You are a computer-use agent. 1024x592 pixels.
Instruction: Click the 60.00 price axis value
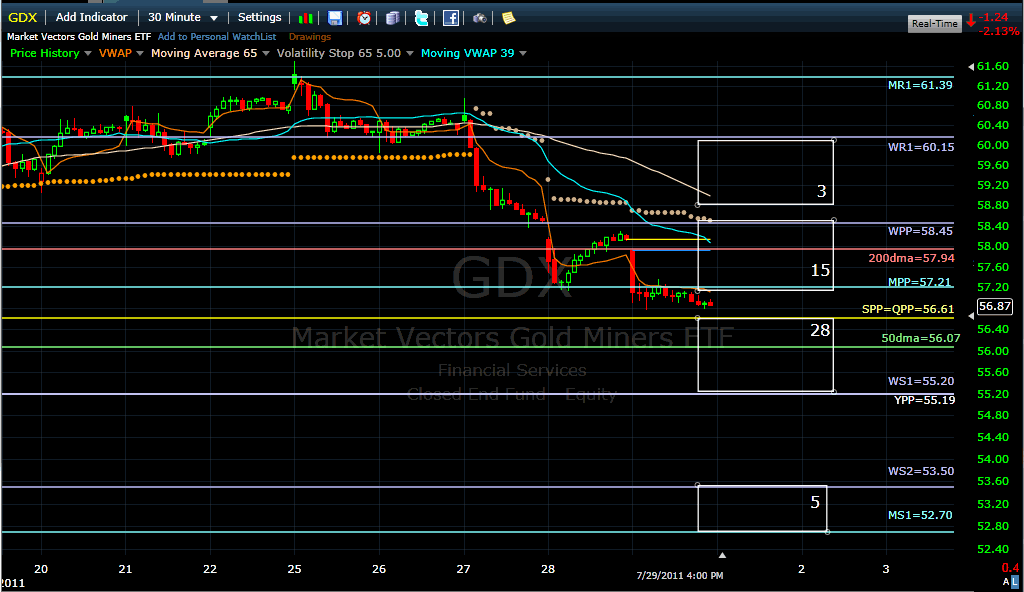993,145
